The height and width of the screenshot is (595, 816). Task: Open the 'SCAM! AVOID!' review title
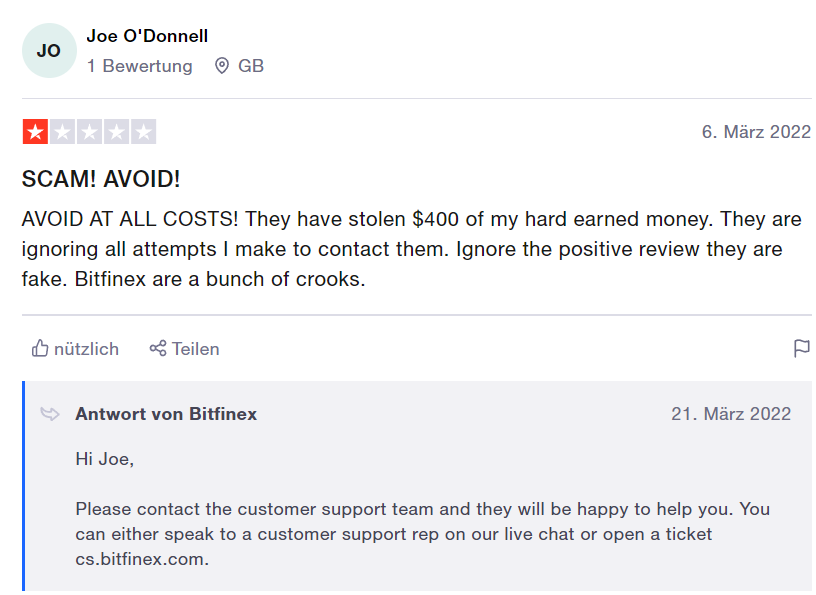101,180
